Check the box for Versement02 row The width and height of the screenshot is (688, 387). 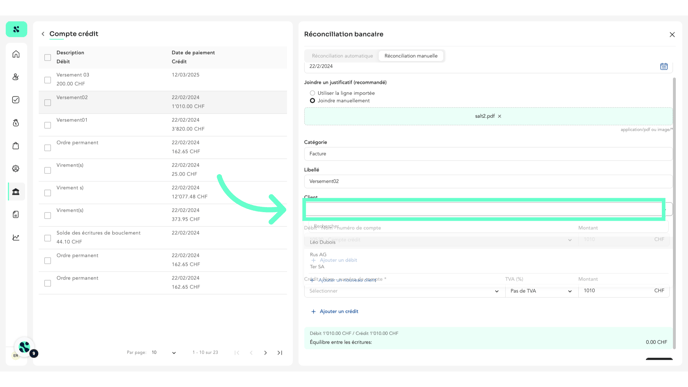point(47,103)
